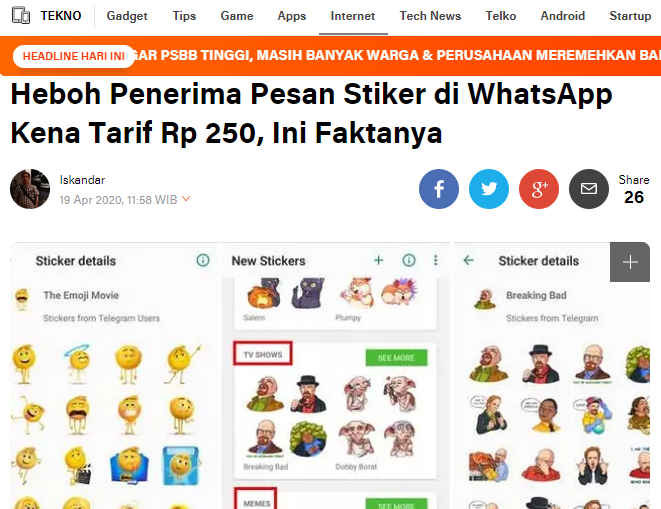
Task: Click Iskandar's author avatar
Action: click(x=30, y=189)
